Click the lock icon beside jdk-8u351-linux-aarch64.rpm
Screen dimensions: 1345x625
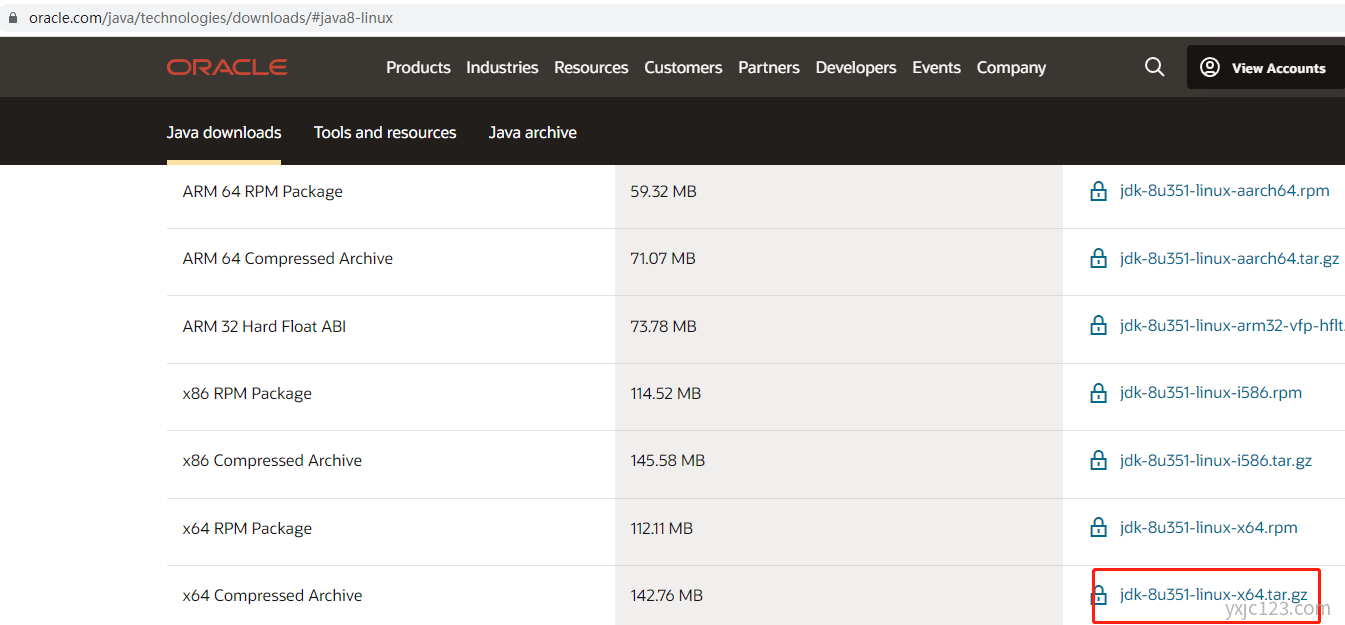click(x=1098, y=191)
